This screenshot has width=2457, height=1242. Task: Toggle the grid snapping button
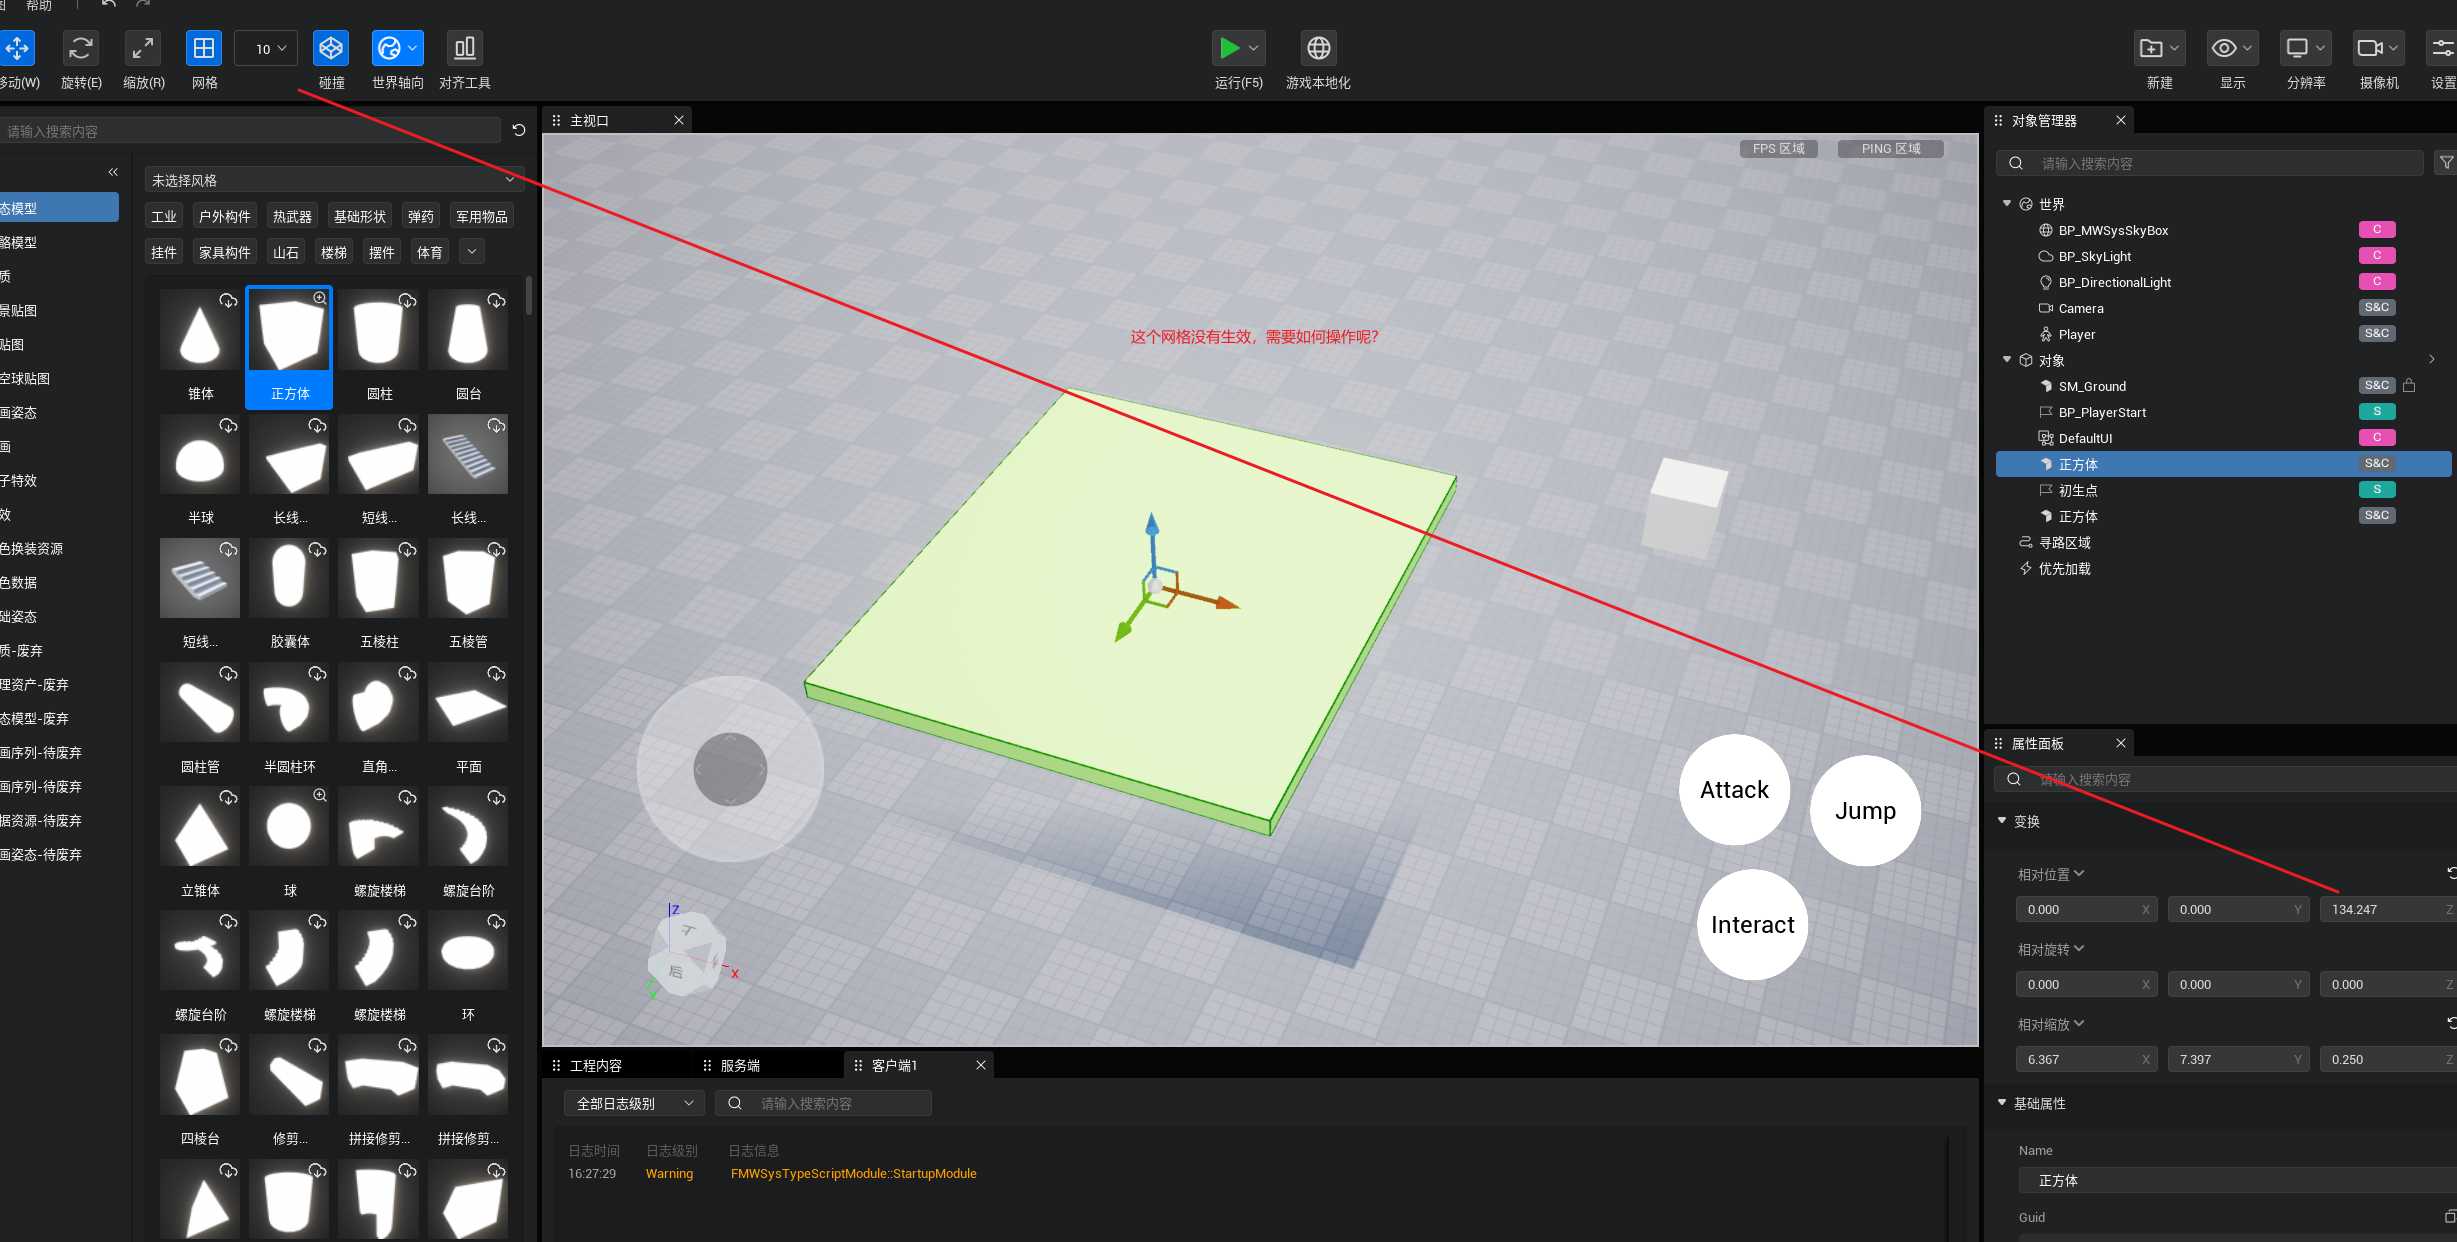[x=204, y=48]
